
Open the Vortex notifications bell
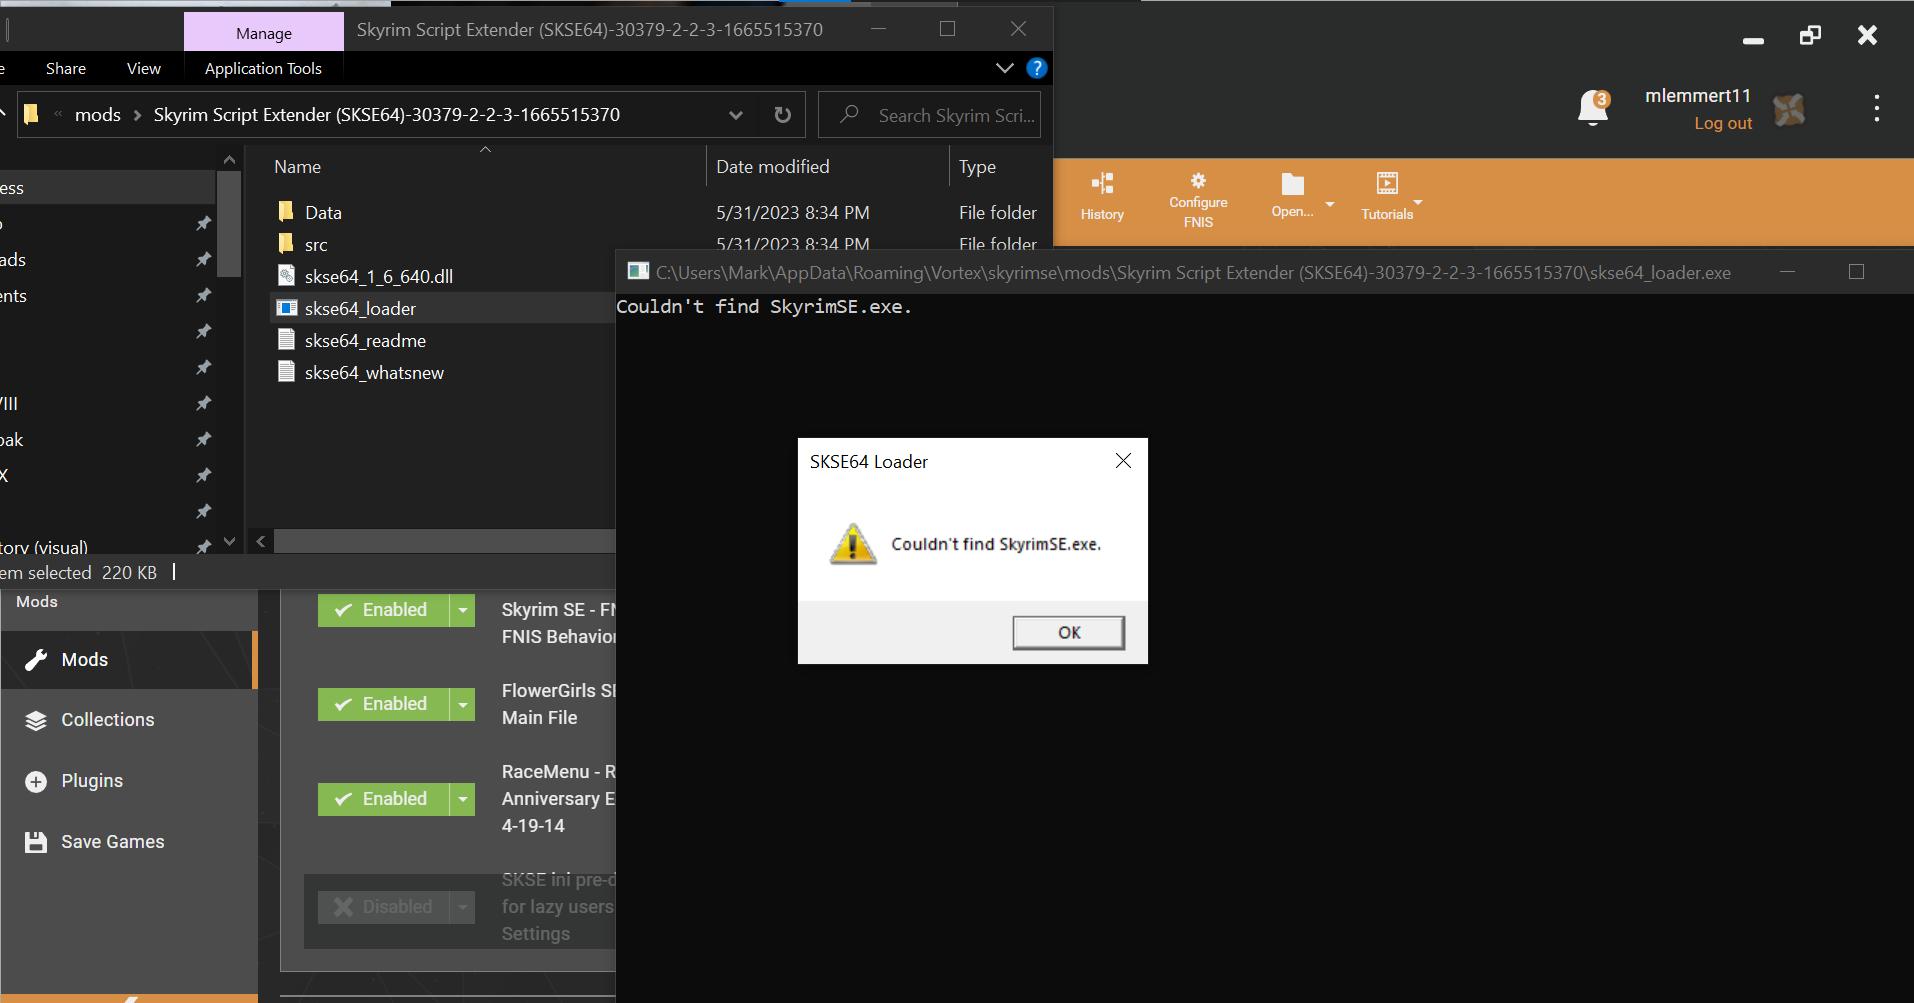coord(1593,108)
